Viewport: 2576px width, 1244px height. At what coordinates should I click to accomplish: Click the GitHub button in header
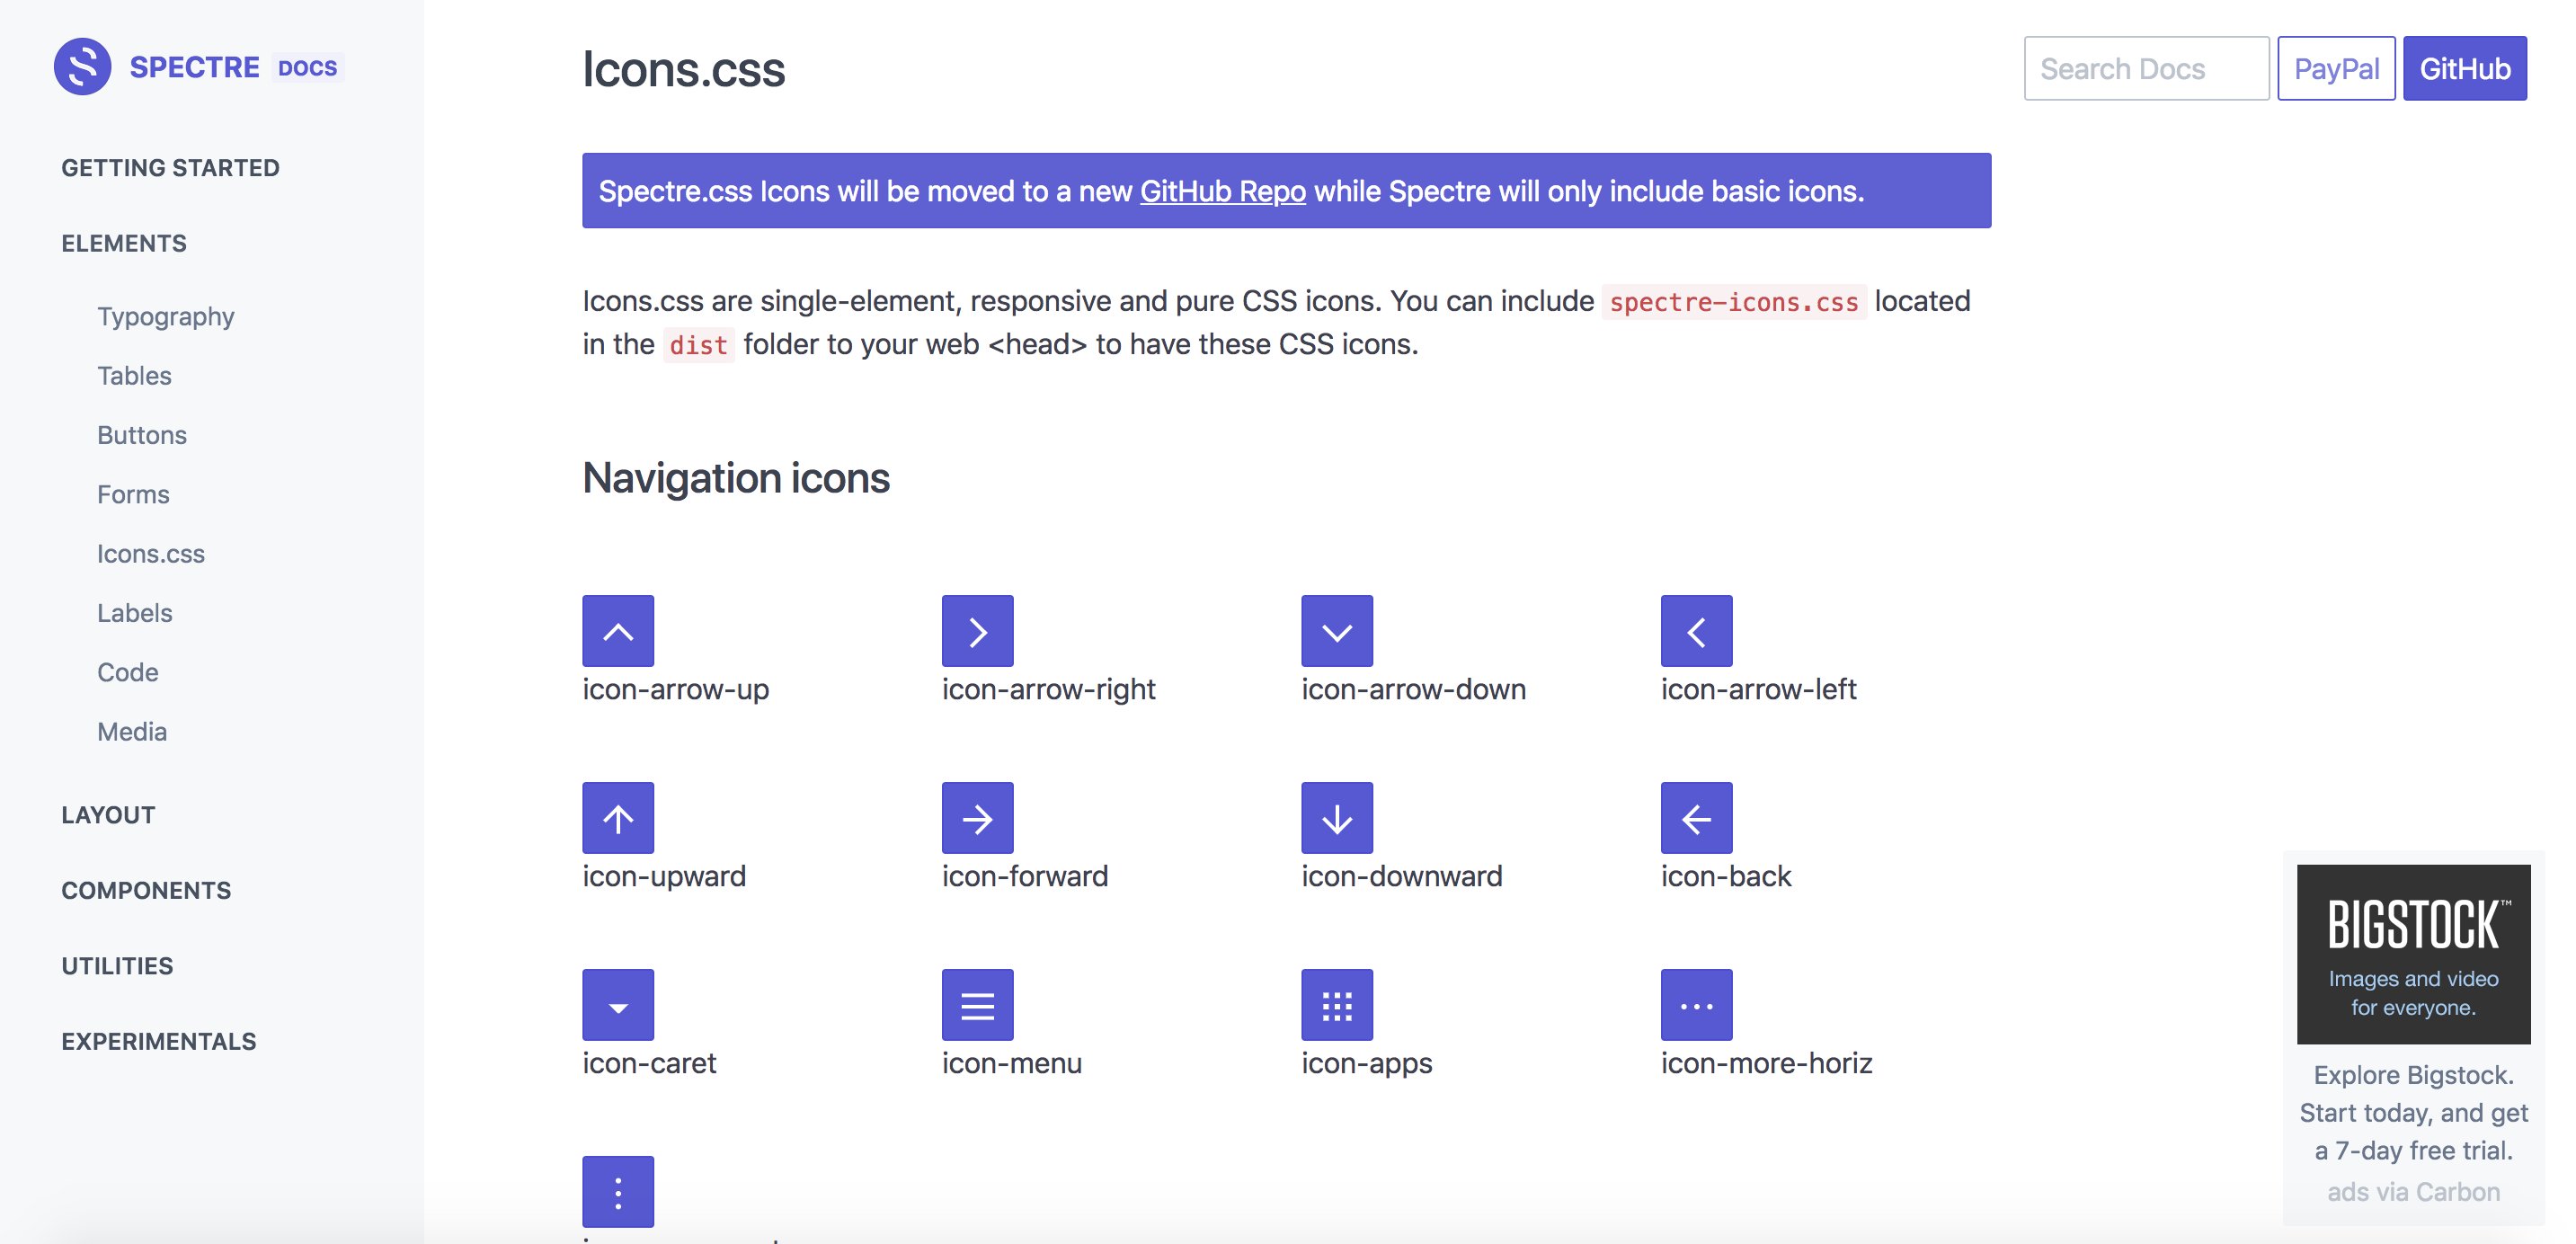(x=2464, y=69)
